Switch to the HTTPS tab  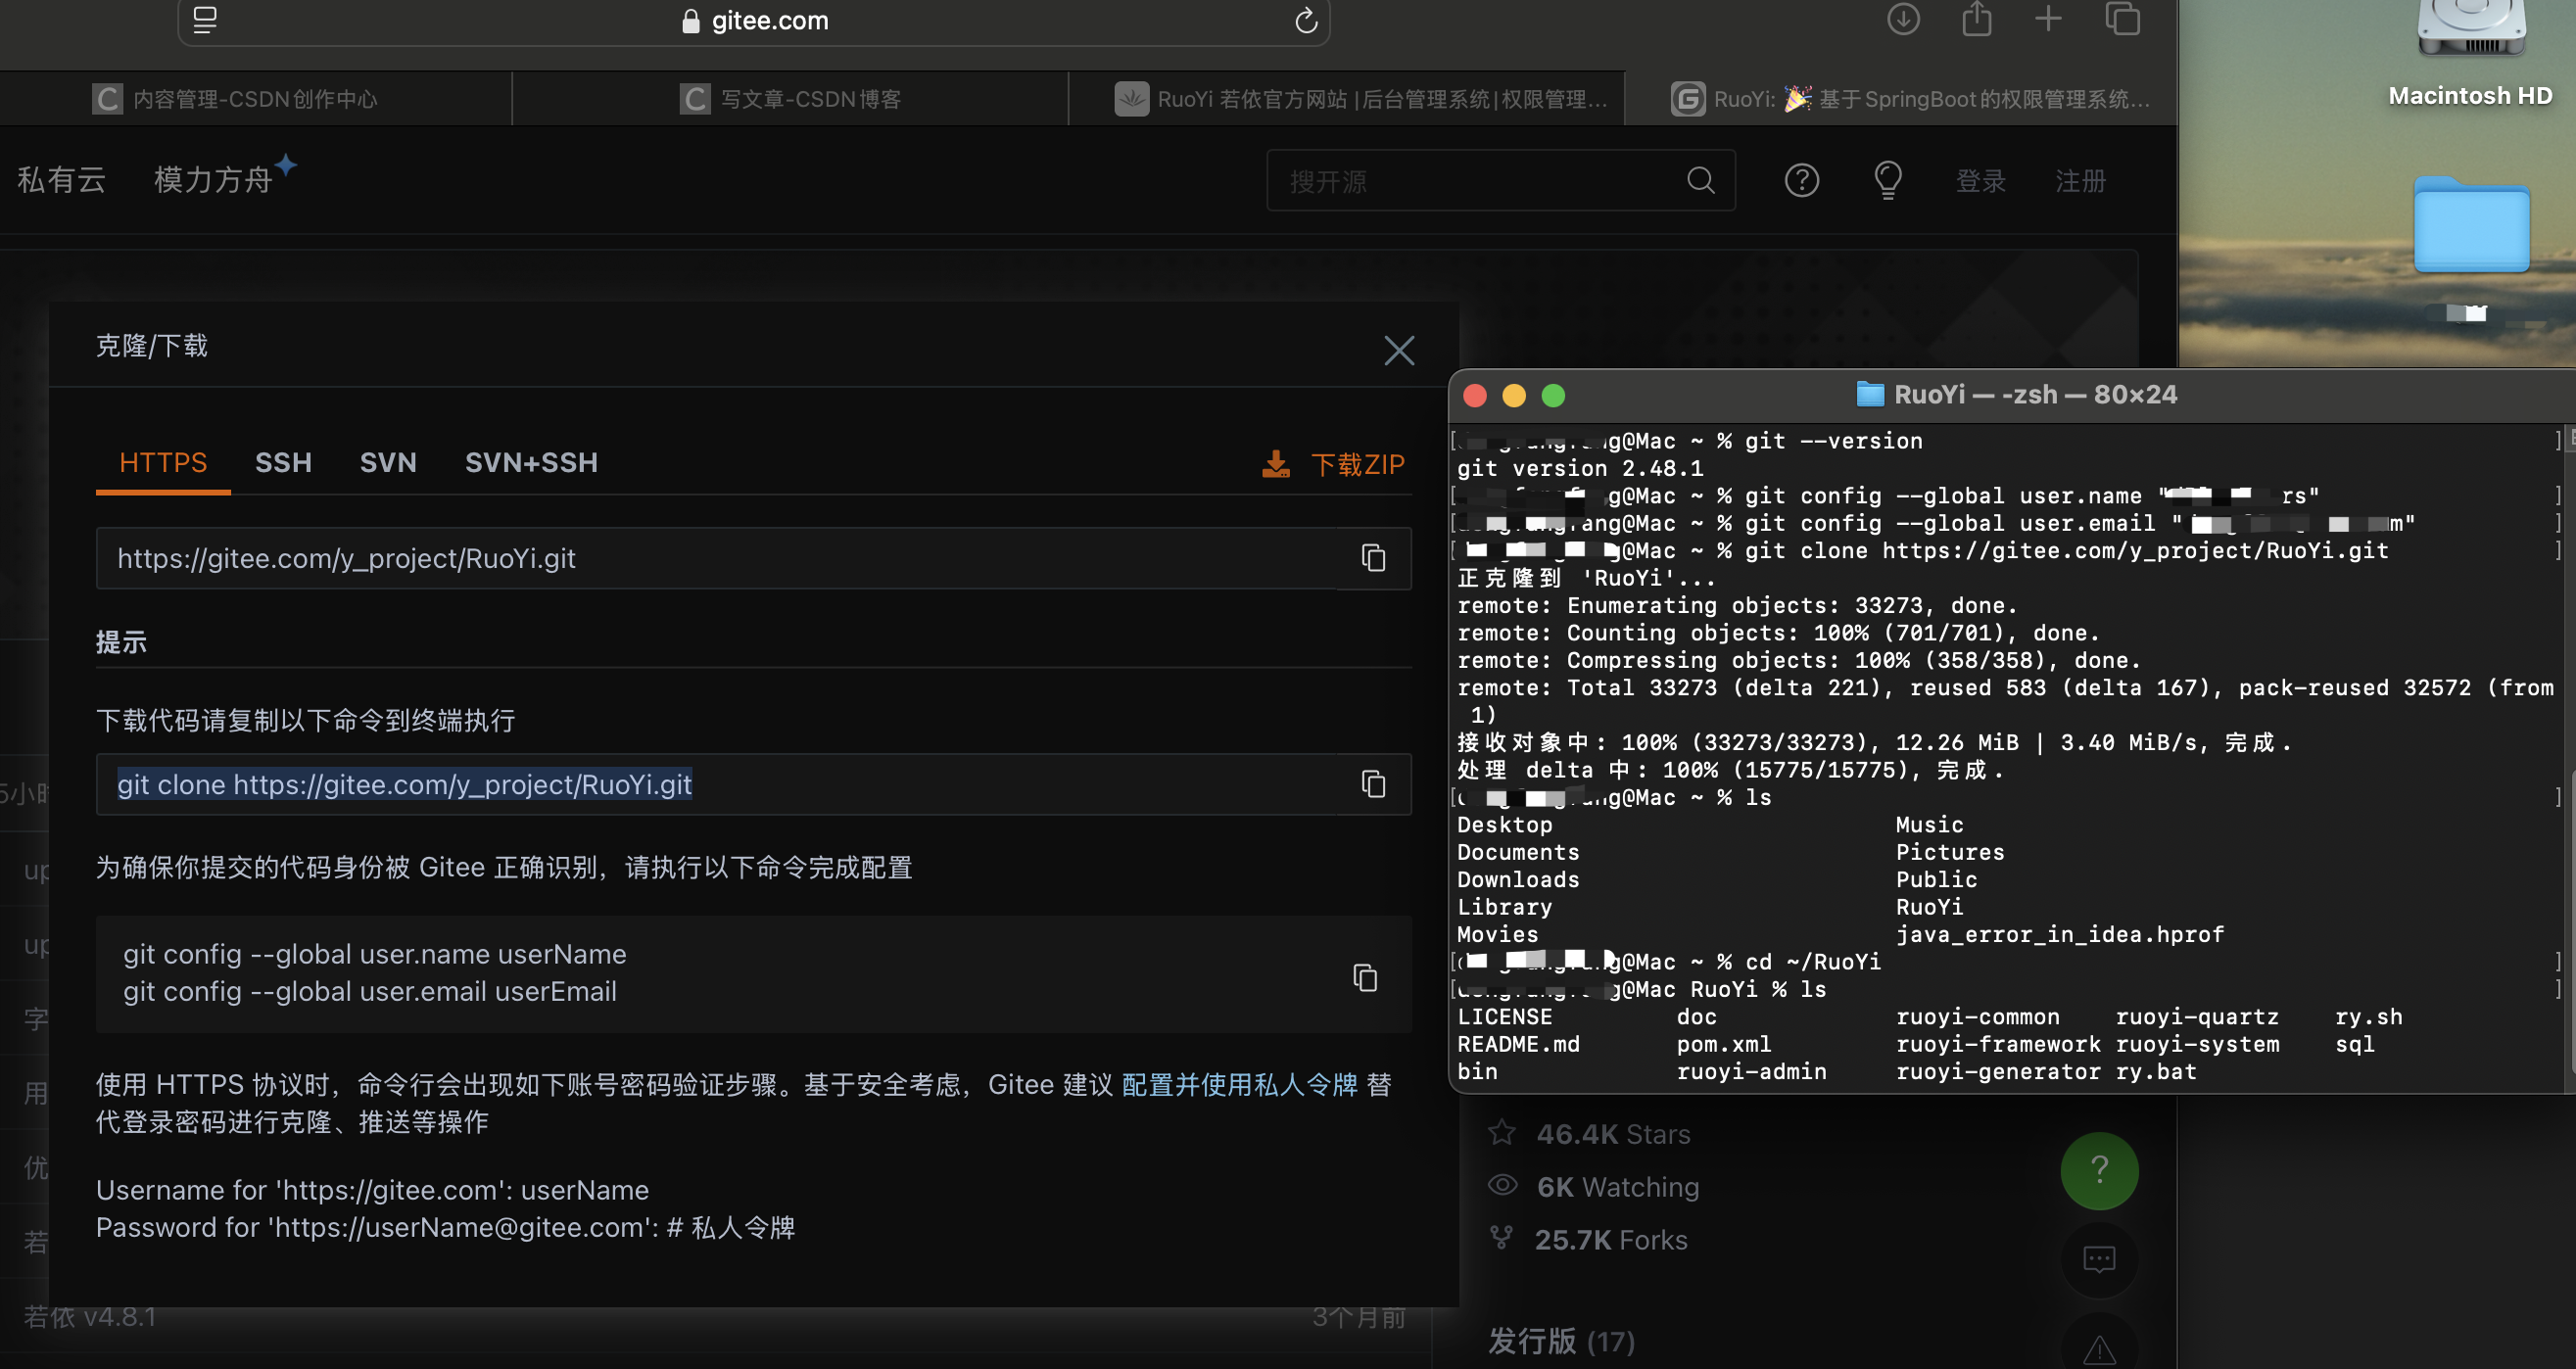tap(163, 462)
